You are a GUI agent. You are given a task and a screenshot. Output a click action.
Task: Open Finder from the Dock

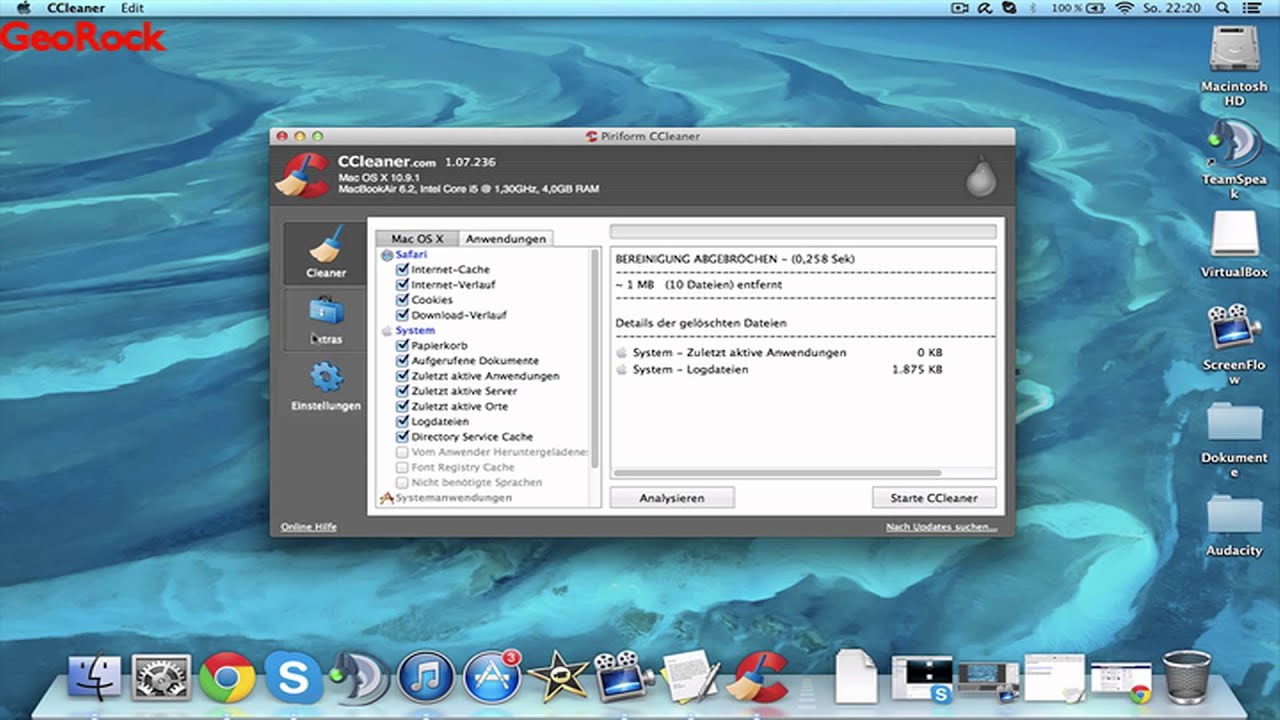95,678
